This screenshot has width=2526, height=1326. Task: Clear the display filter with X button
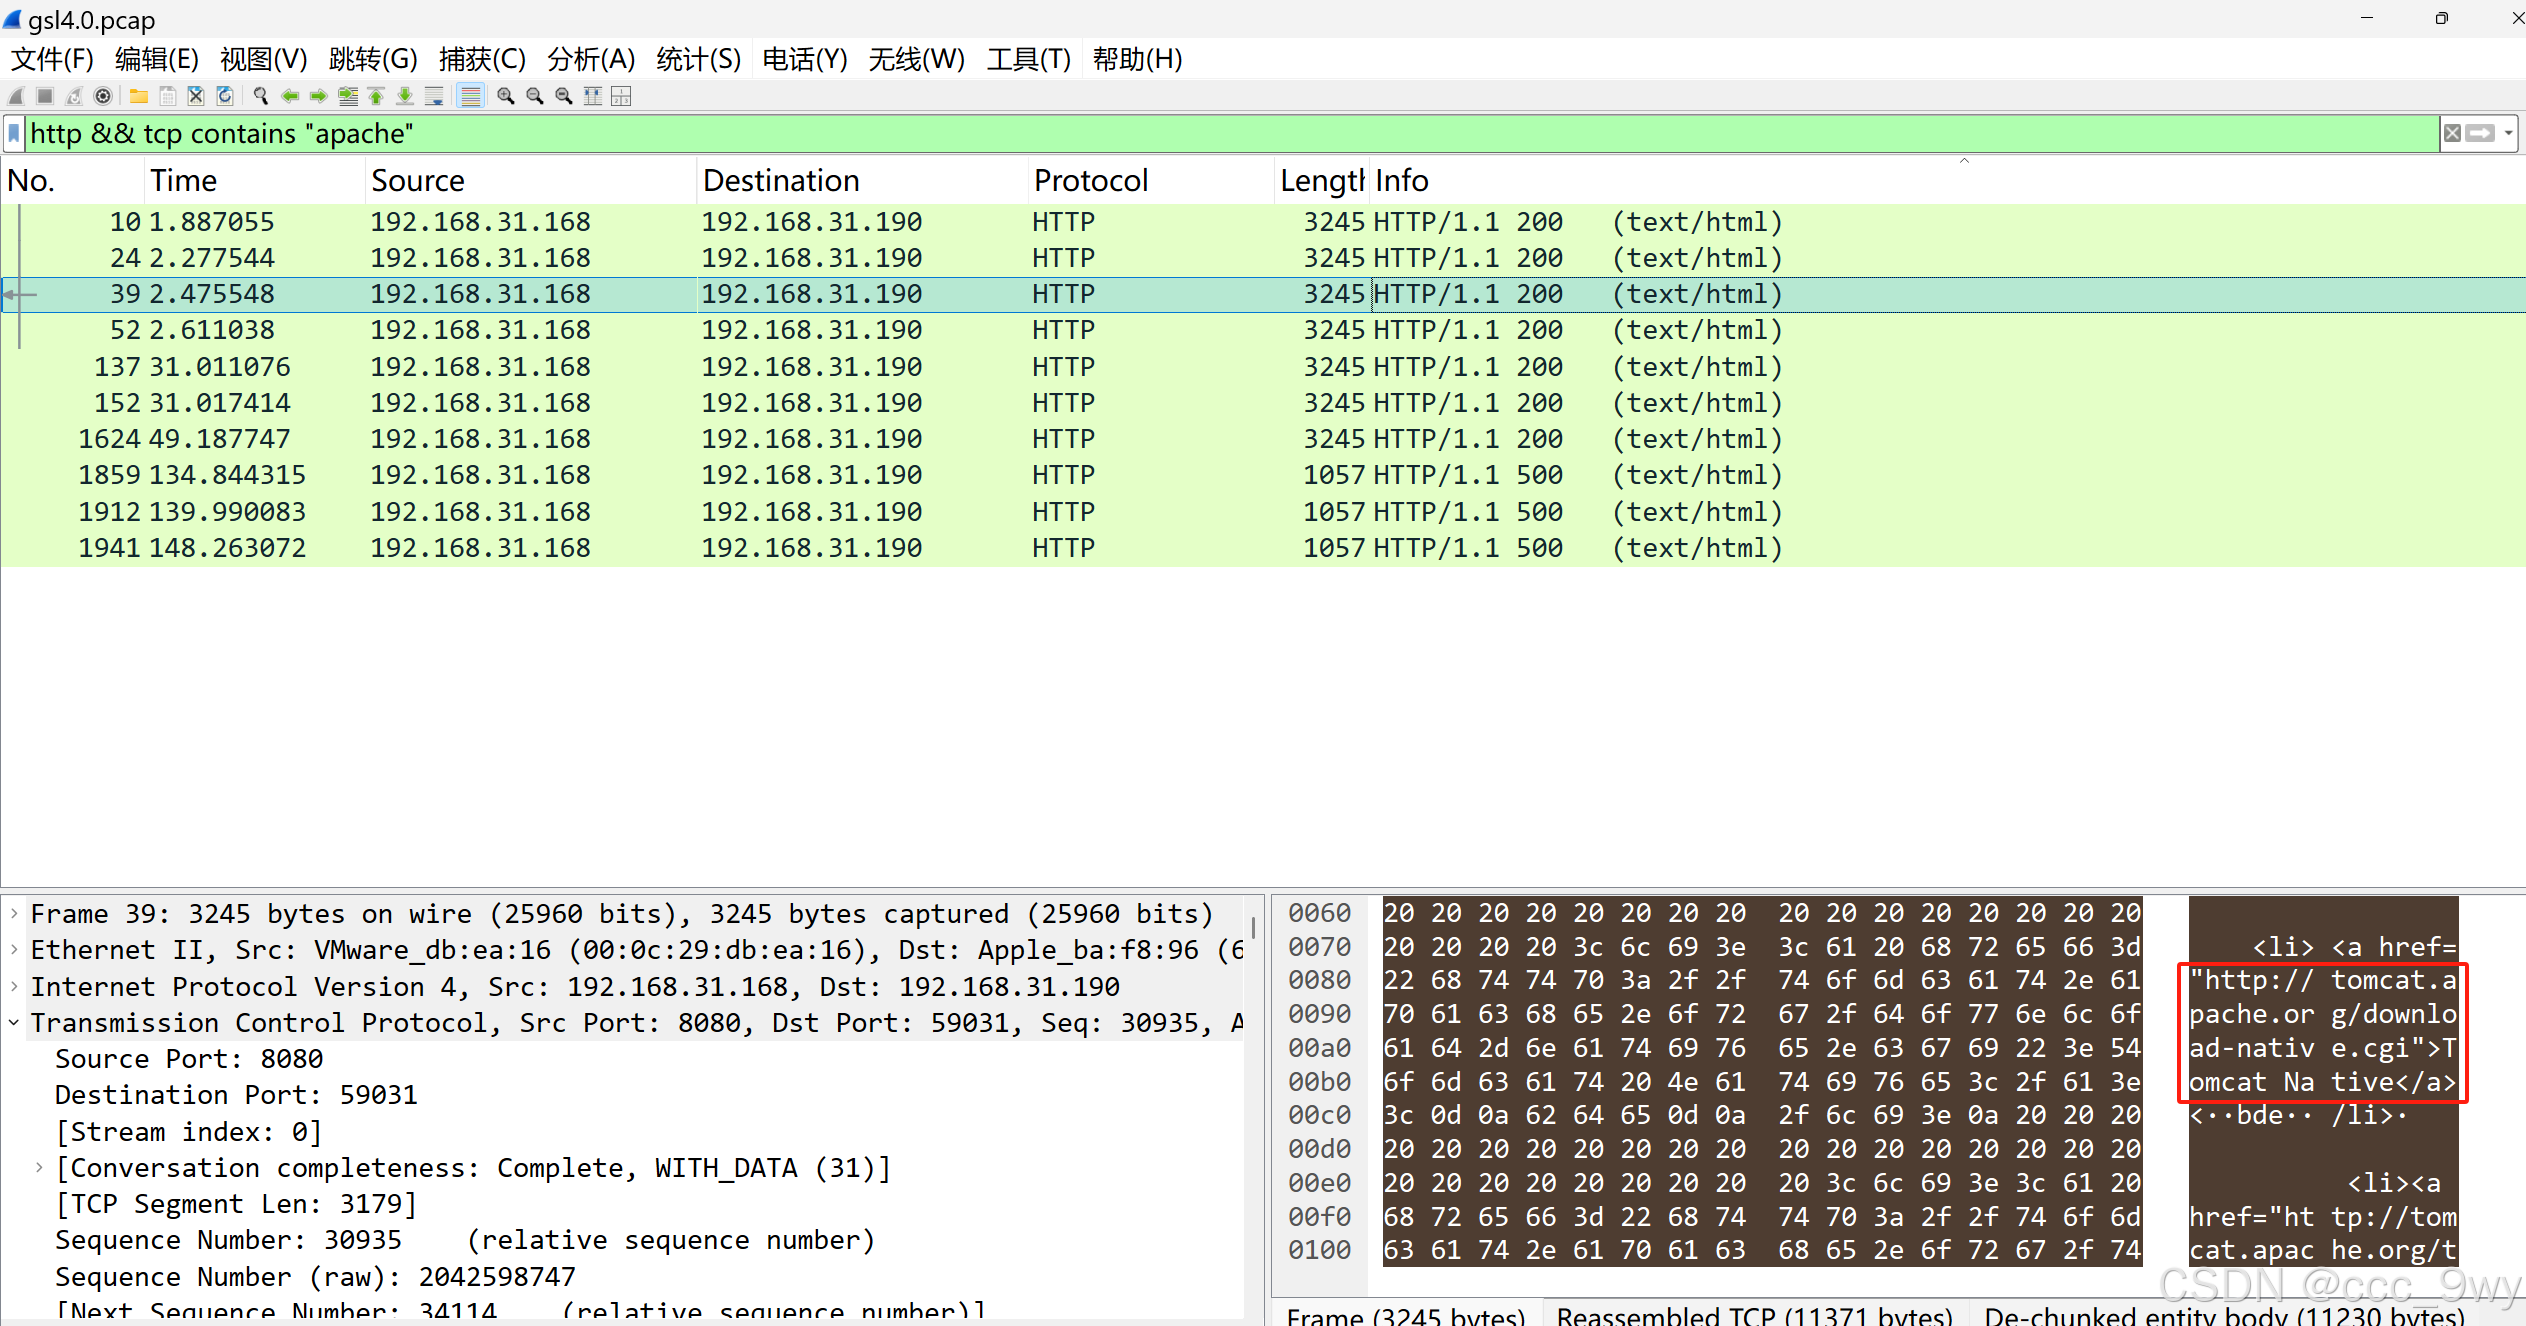2452,133
